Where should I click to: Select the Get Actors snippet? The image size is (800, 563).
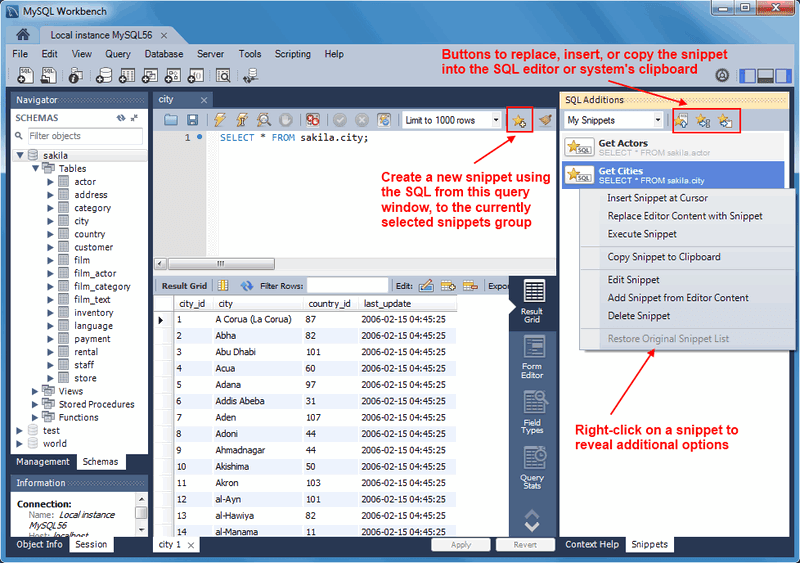[x=673, y=148]
